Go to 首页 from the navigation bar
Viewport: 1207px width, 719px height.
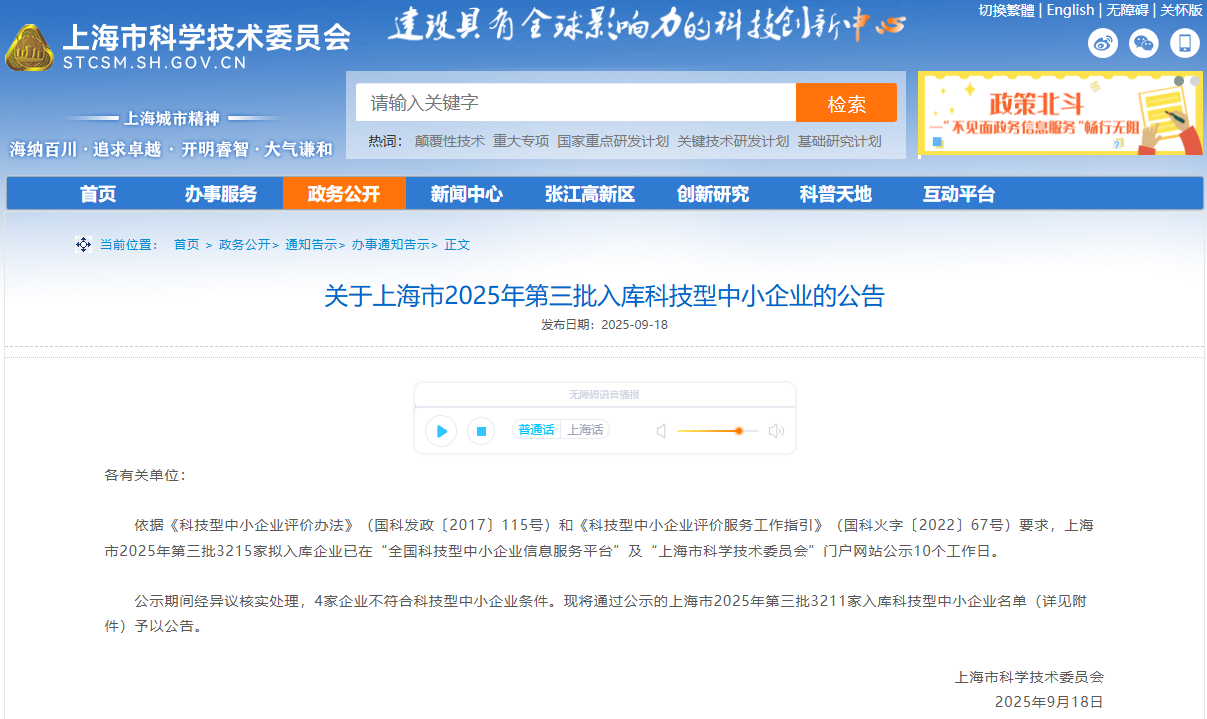click(x=100, y=194)
